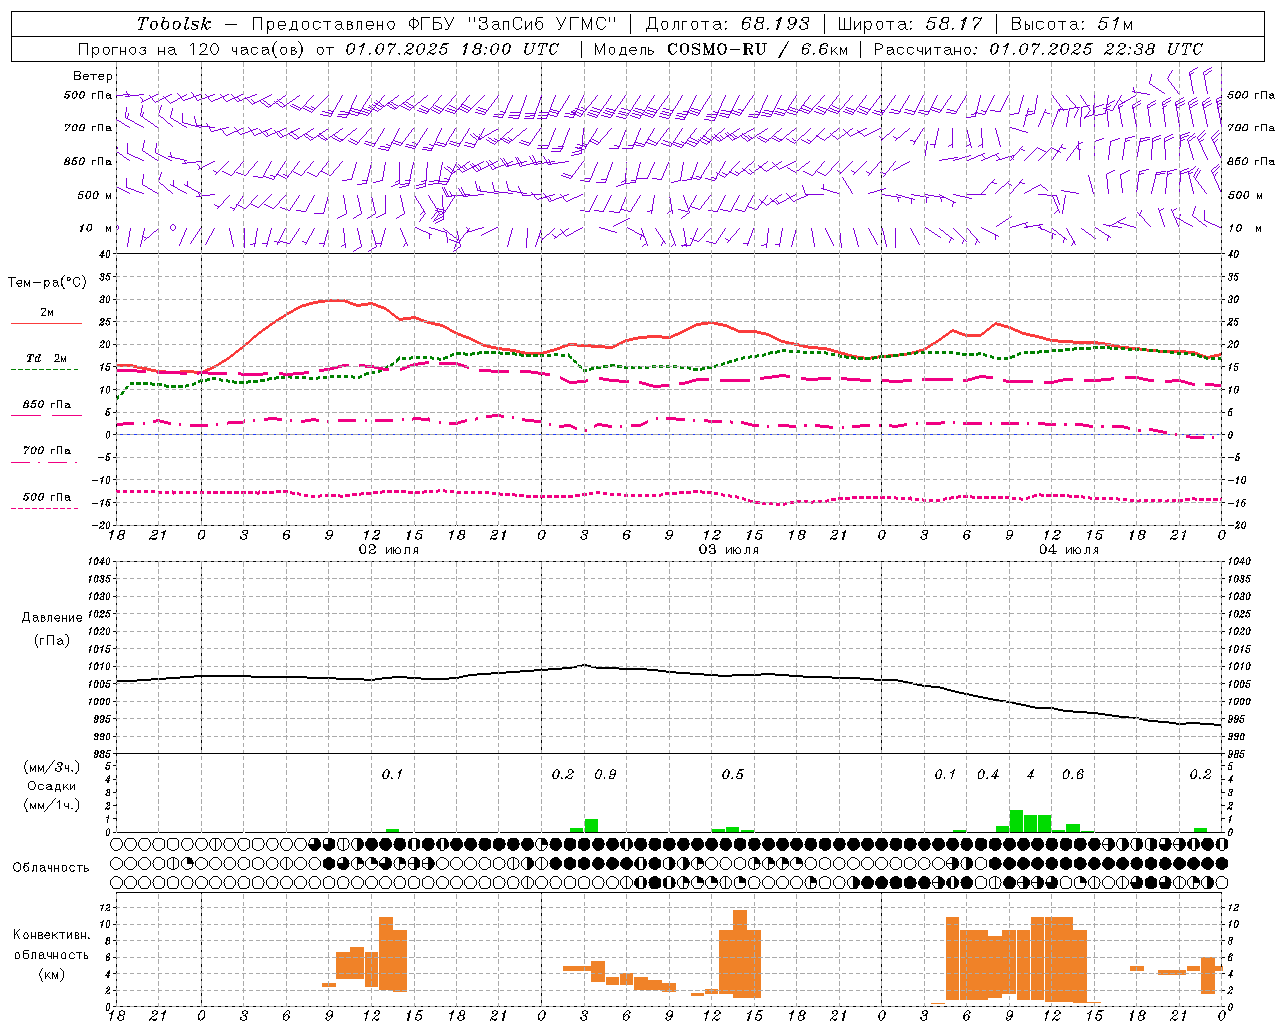The width and height of the screenshot is (1280, 1024).
Task: Click the 'Осадки' precipitation label
Action: click(51, 786)
